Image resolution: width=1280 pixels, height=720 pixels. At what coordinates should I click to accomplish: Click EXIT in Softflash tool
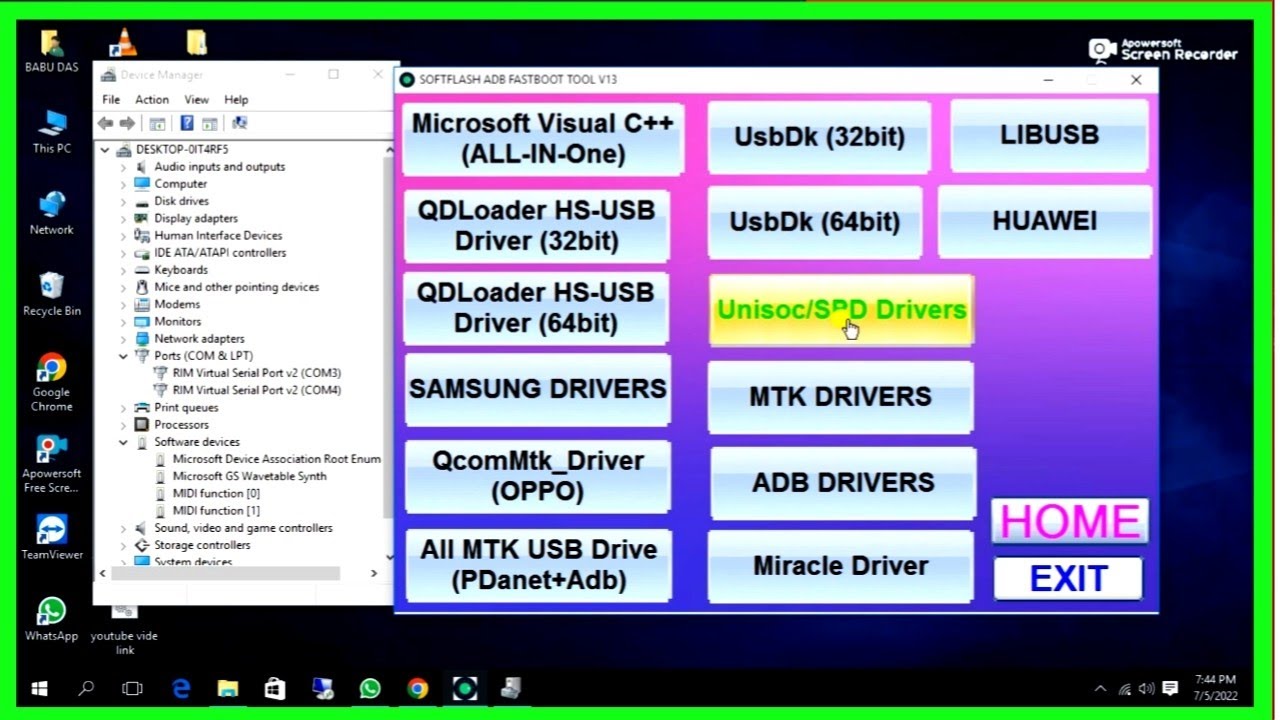pos(1068,578)
